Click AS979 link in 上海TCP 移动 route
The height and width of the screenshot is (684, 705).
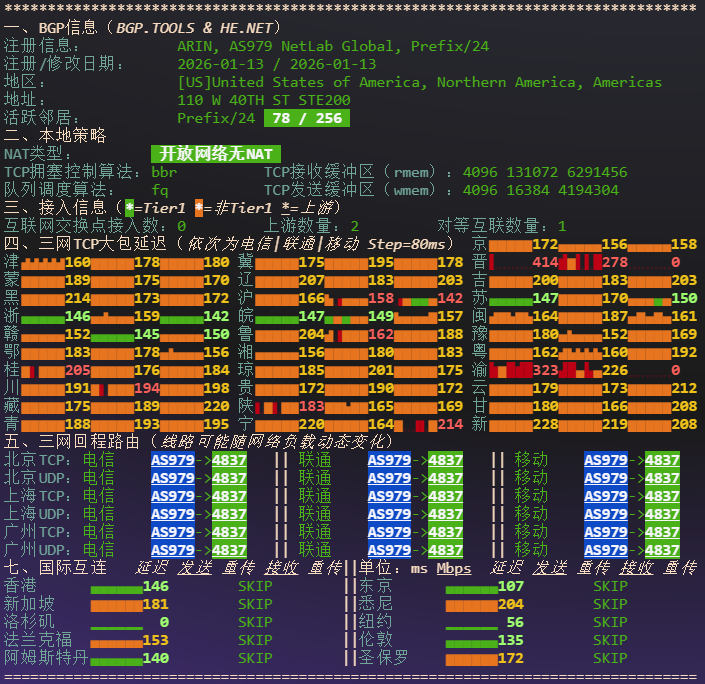pos(606,496)
